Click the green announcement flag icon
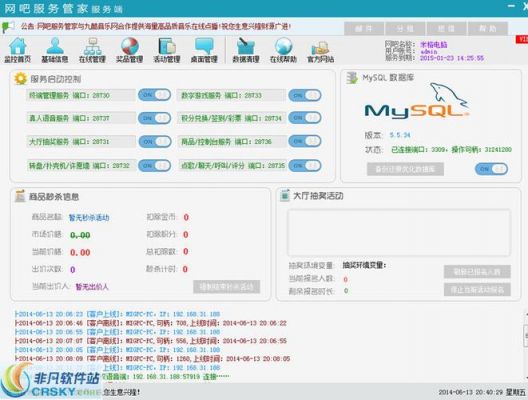 point(8,27)
